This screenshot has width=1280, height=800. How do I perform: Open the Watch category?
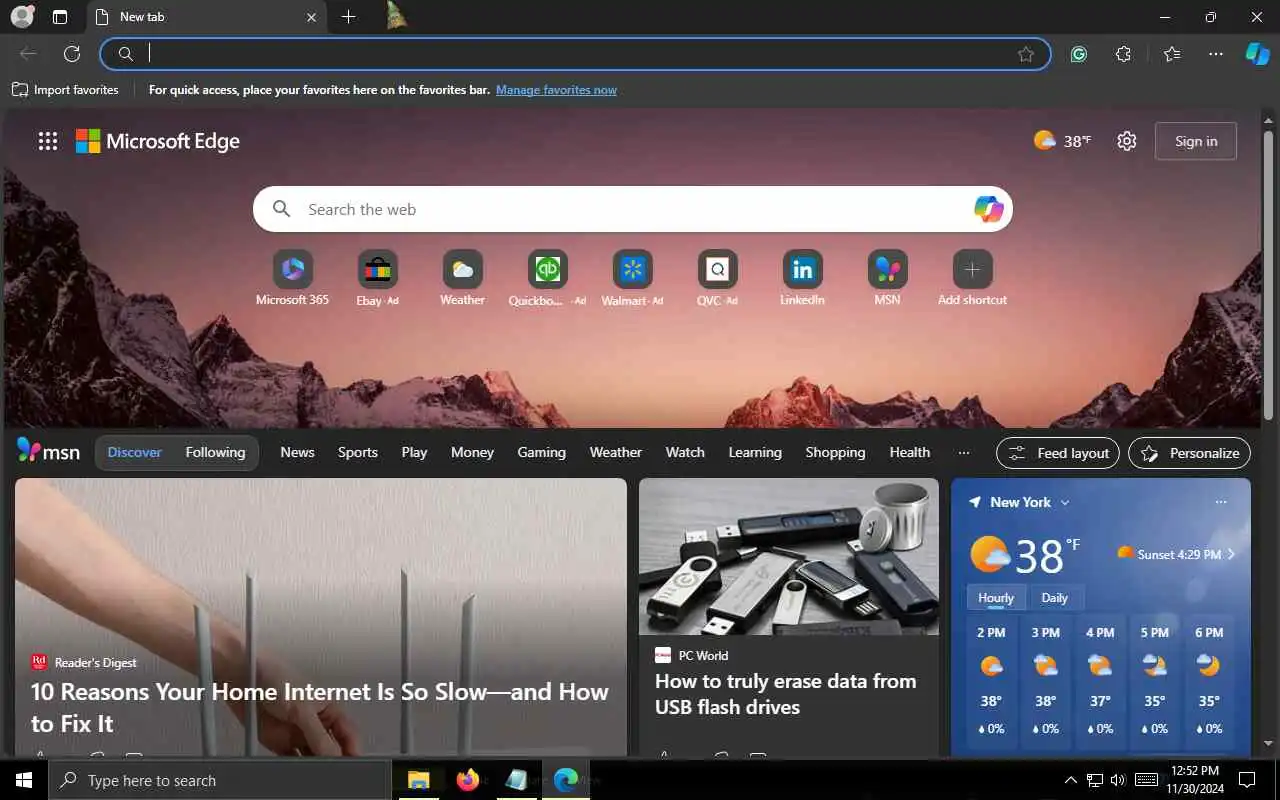685,452
